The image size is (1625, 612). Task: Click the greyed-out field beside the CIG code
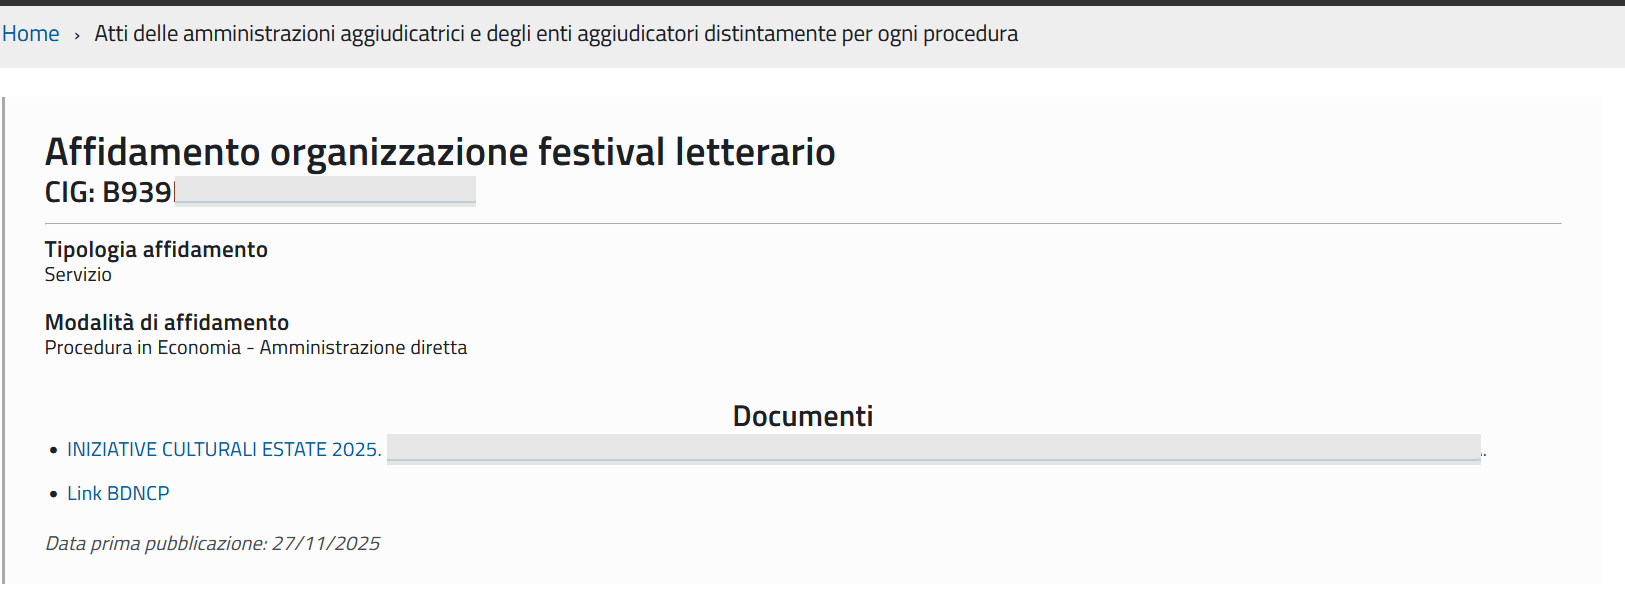click(325, 191)
